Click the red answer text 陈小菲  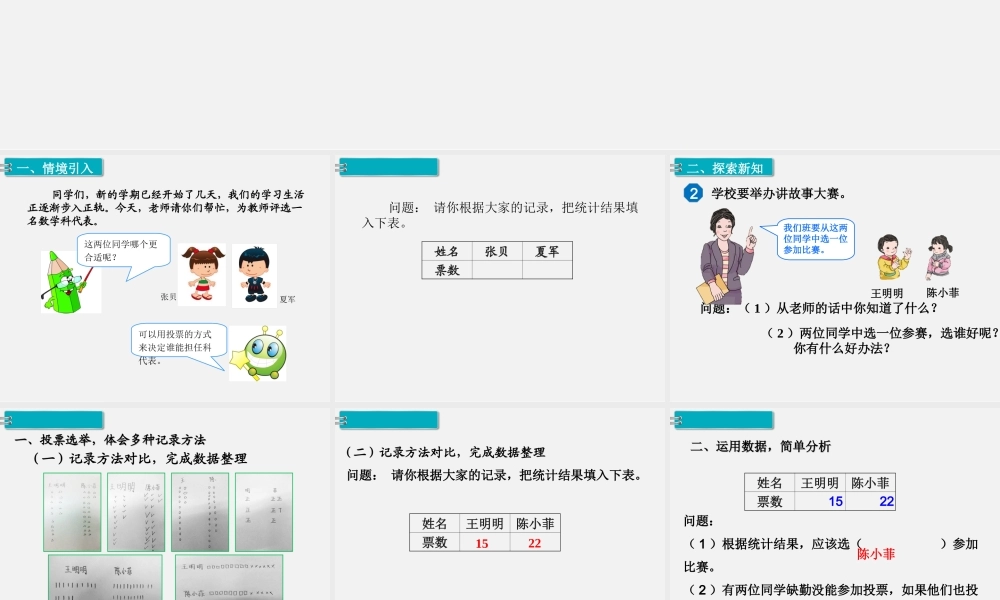pyautogui.click(x=876, y=554)
